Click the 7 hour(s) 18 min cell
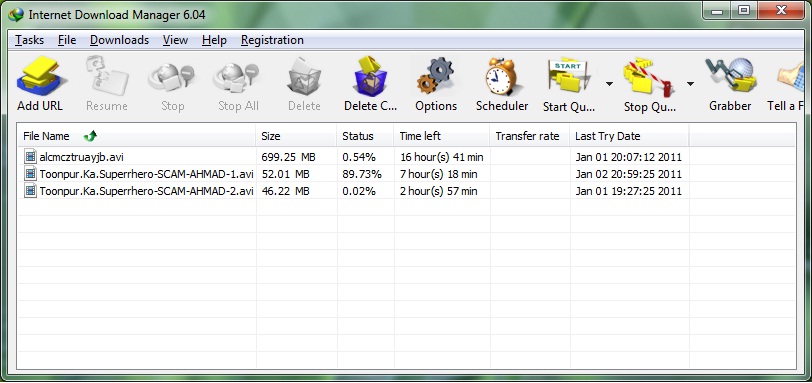This screenshot has height=383, width=812. point(438,174)
